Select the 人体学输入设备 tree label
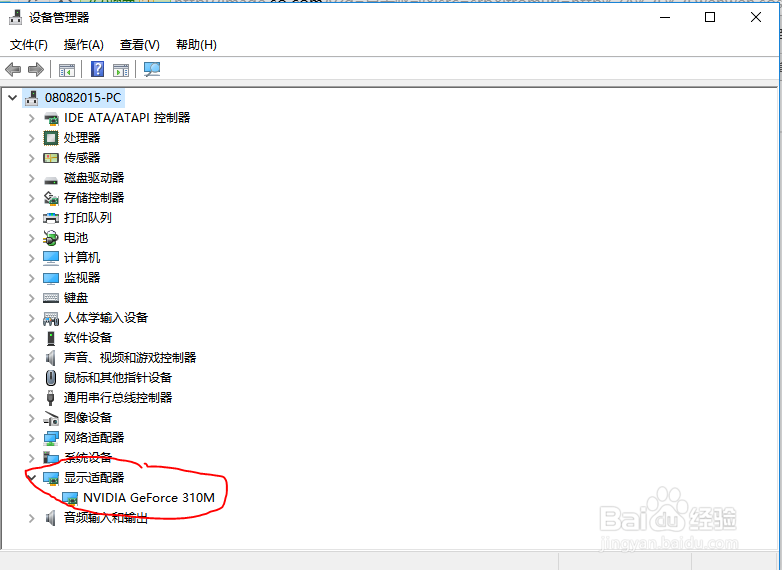The image size is (782, 570). 106,318
